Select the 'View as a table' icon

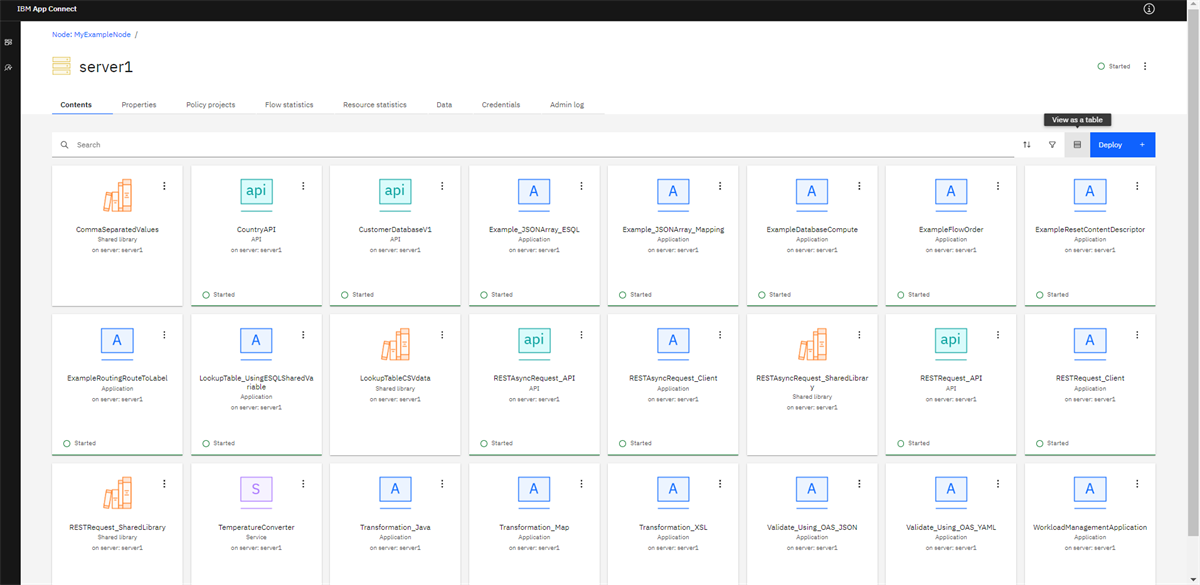(1077, 144)
